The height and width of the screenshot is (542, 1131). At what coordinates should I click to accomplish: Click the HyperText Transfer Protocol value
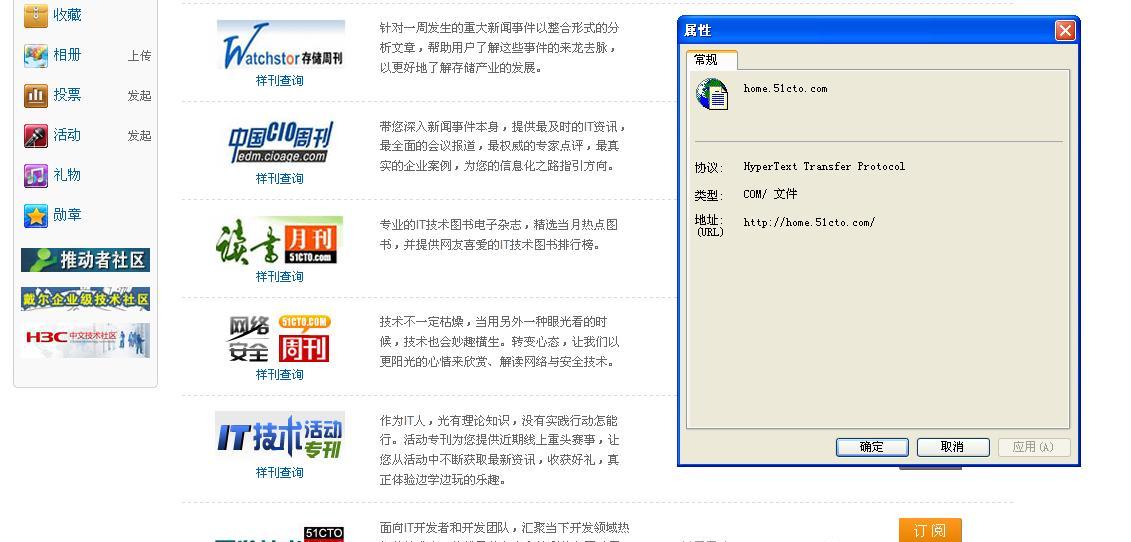pyautogui.click(x=824, y=167)
